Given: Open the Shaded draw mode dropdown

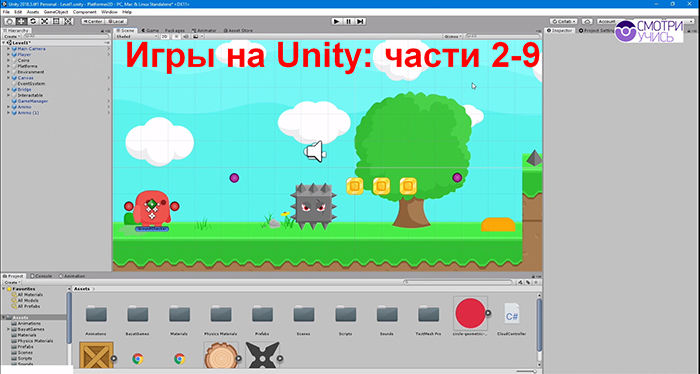Looking at the screenshot, I should click(x=137, y=37).
